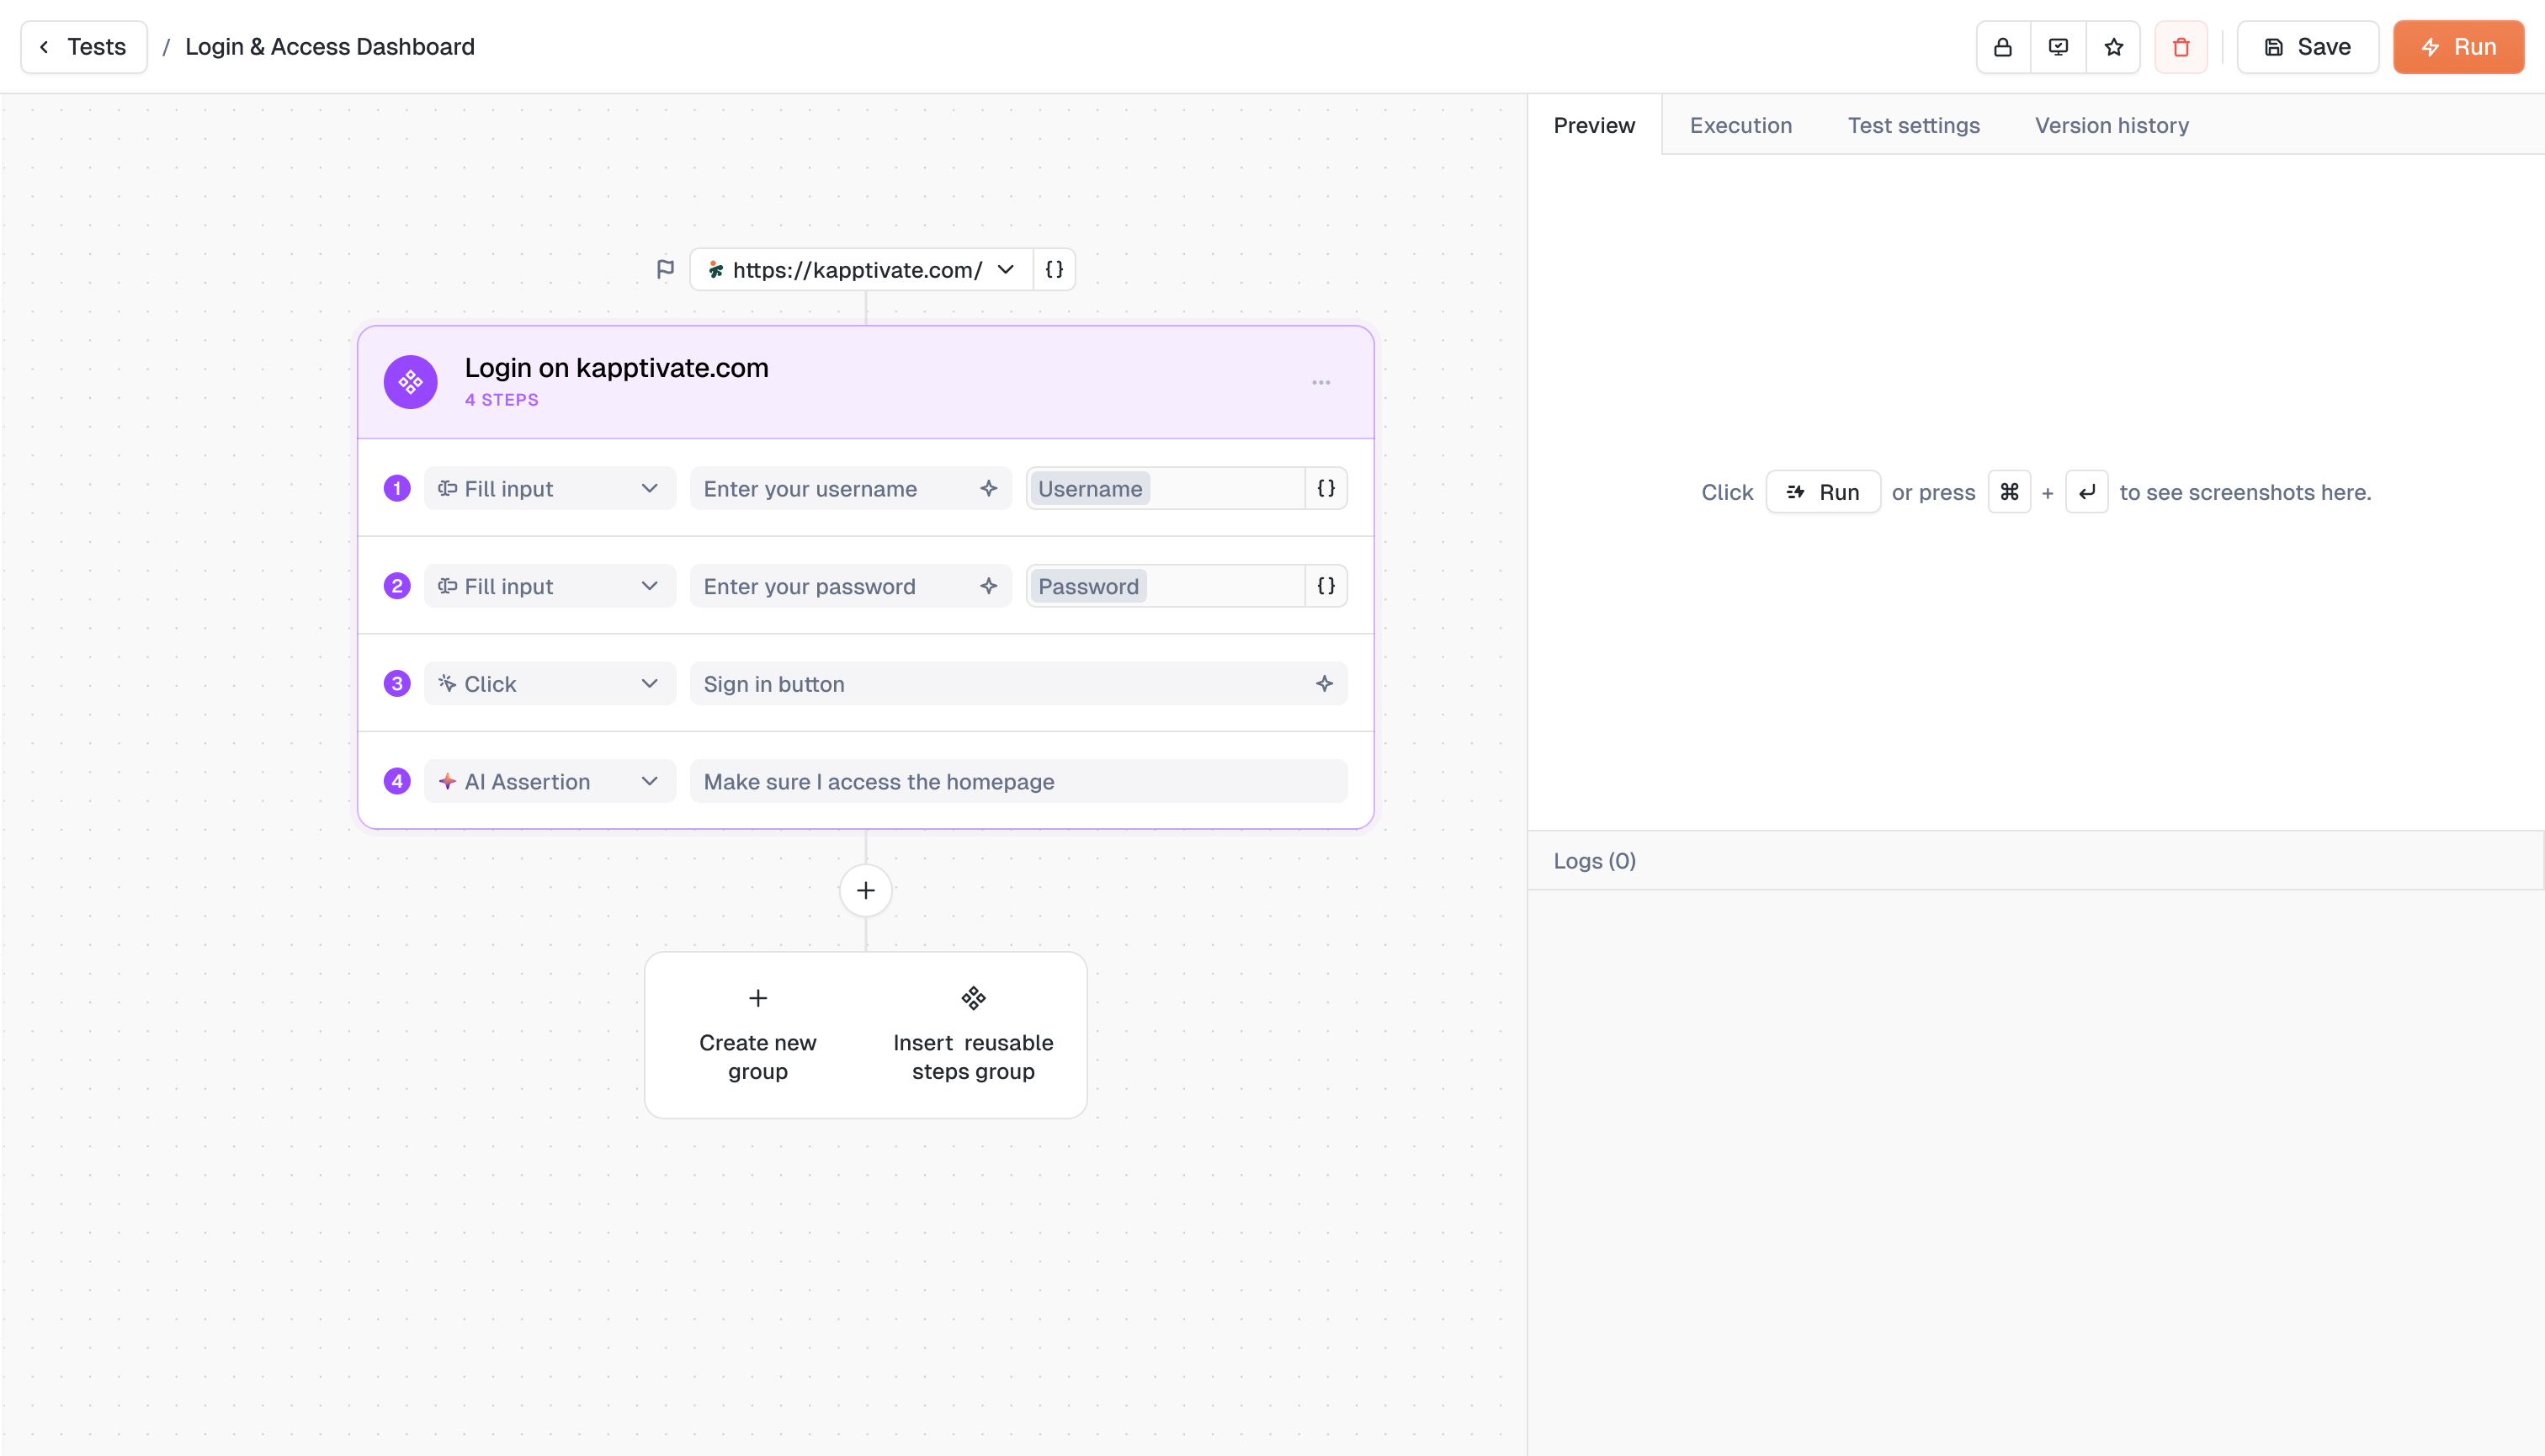Click the red trash delete icon
Viewport: 2545px width, 1456px height.
coord(2181,47)
